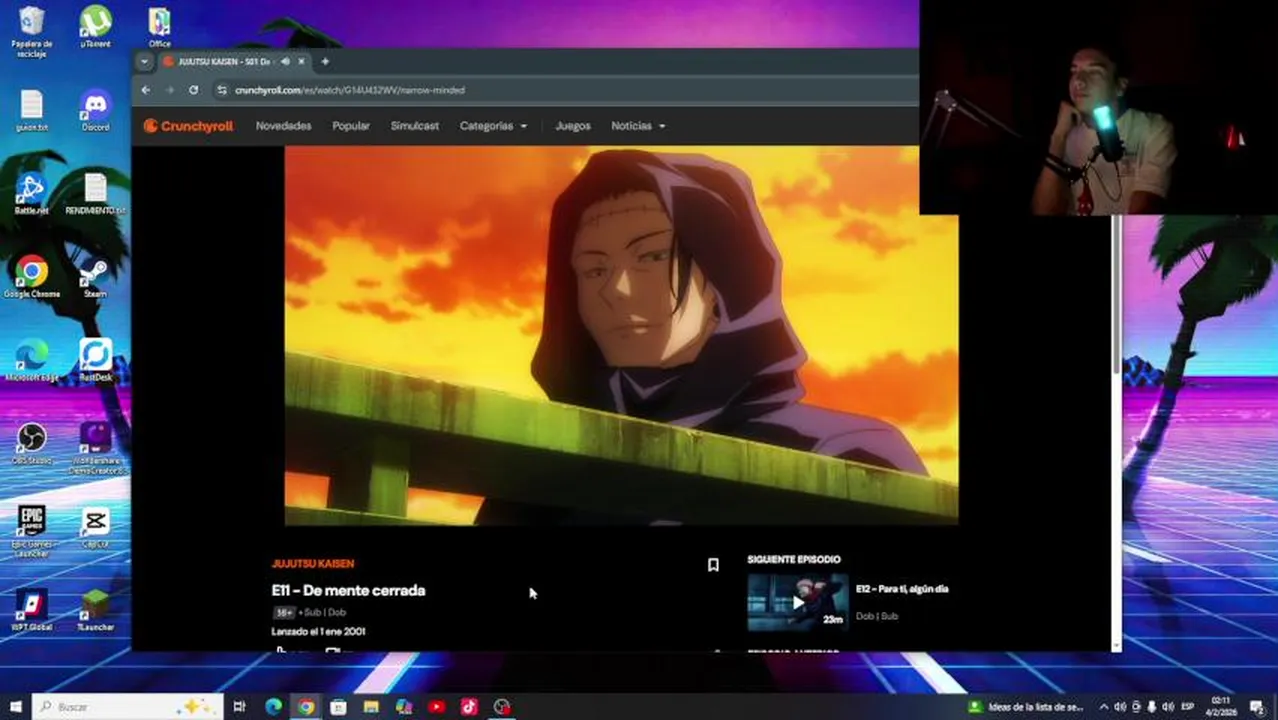
Task: Select the guion.txt file on desktop
Action: coord(32,111)
